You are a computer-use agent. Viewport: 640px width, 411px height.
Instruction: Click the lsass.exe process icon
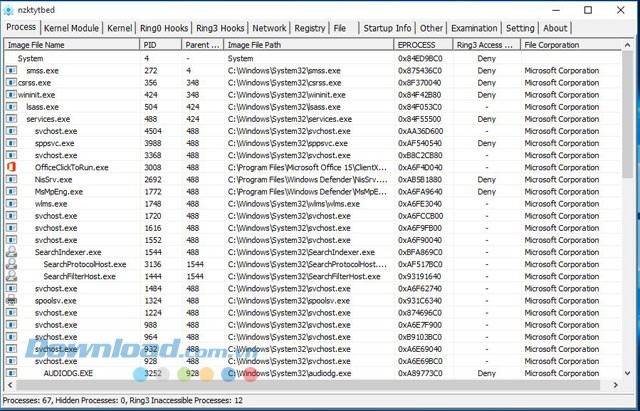tap(11, 107)
